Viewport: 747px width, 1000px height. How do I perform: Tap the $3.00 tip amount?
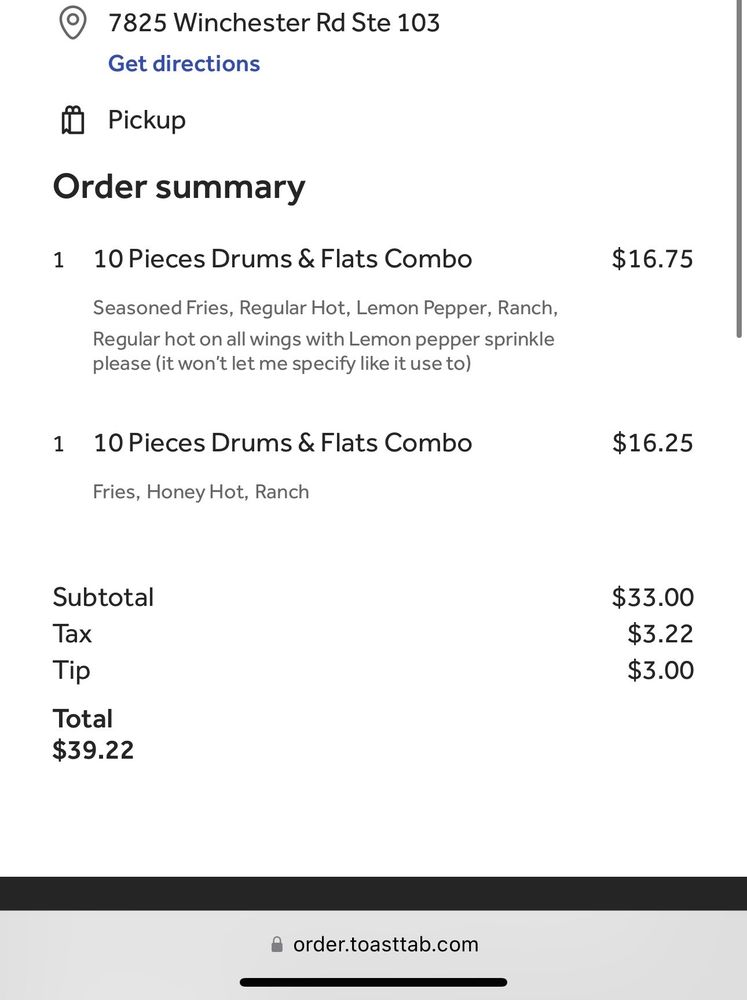[660, 670]
